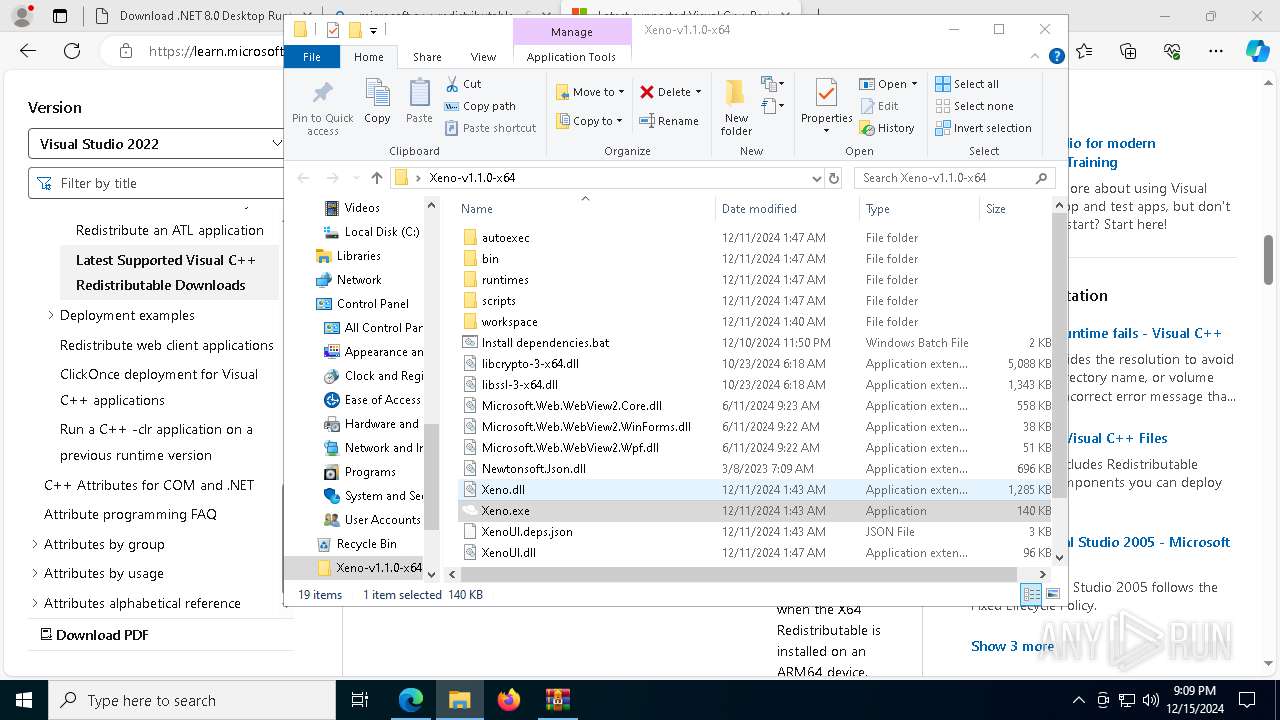Select Recycle Bin in navigation pane
This screenshot has height=720, width=1280.
coord(366,544)
